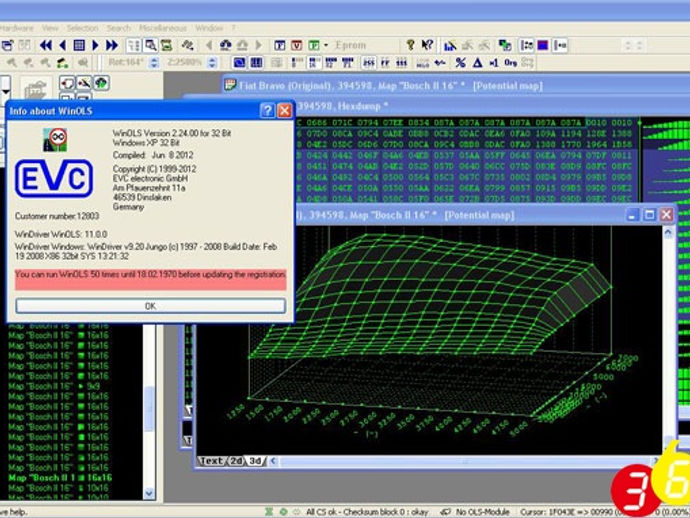Click the green X checksum status bar icon
This screenshot has height=518, width=690.
(x=269, y=512)
